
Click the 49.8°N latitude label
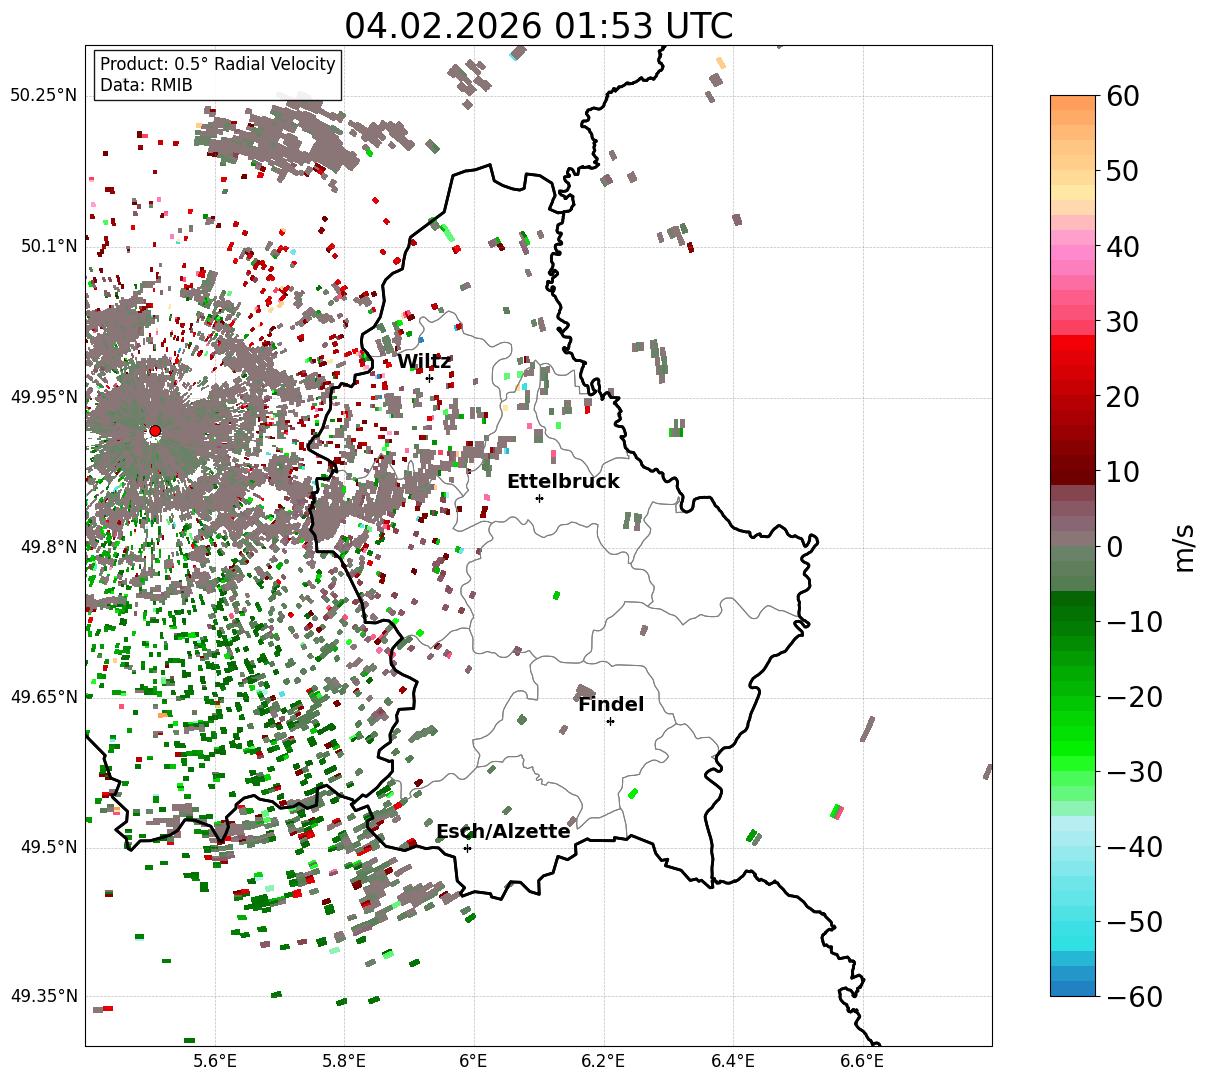49,547
